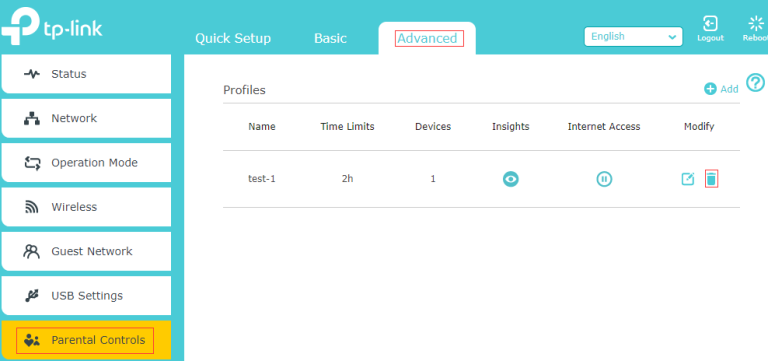Viewport: 768px width, 361px height.
Task: Open the English language dropdown
Action: [633, 37]
